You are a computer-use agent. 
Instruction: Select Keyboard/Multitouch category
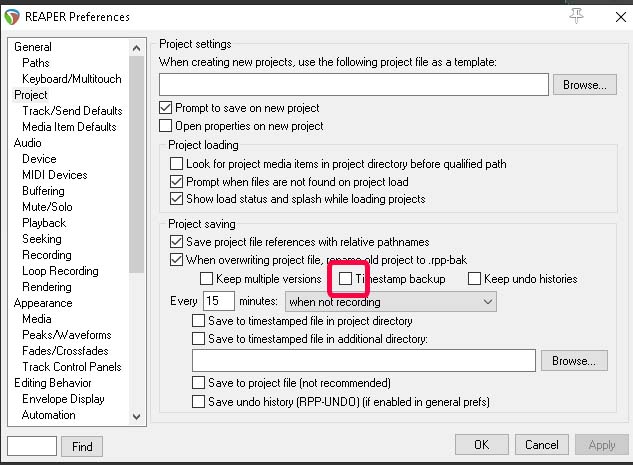point(72,79)
